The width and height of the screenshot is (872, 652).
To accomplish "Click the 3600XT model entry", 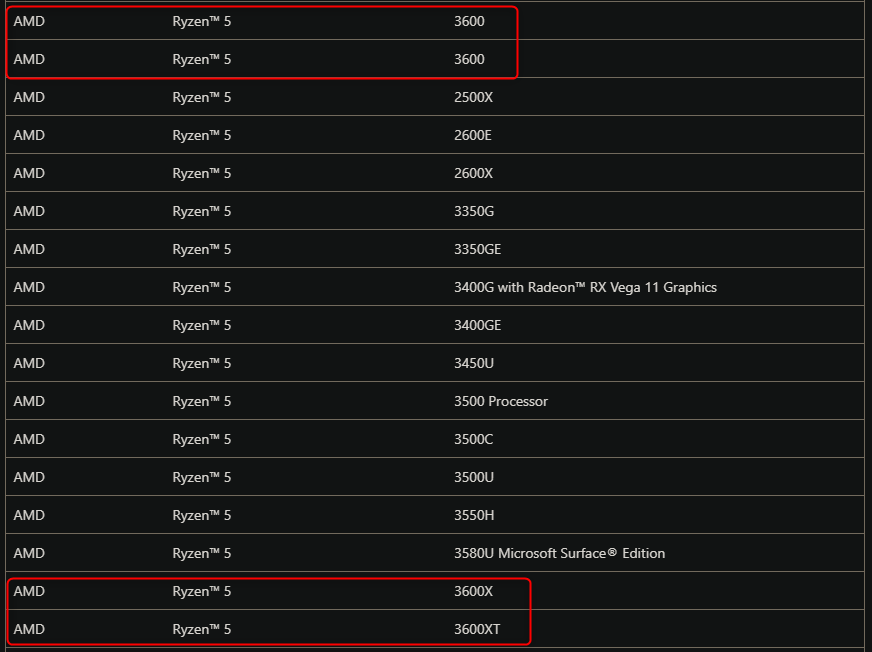I will tap(477, 629).
